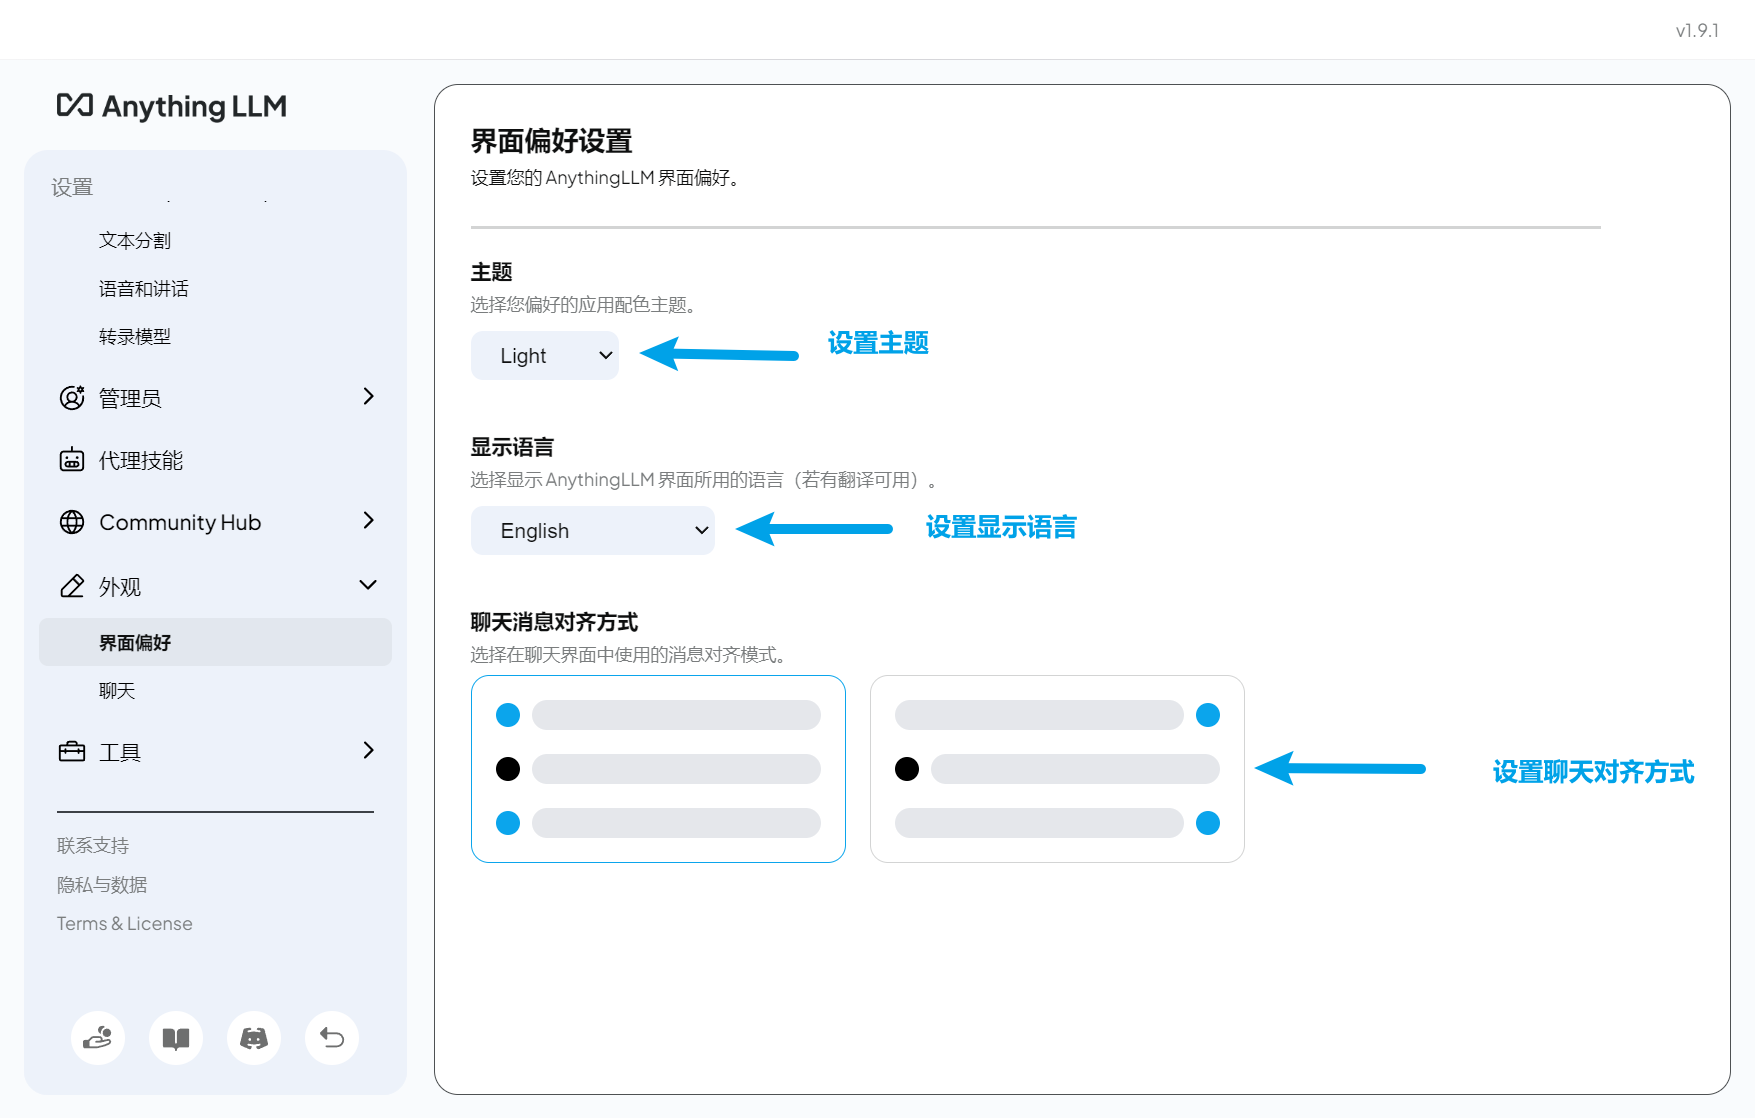Open 联系支持 link
The height and width of the screenshot is (1118, 1755).
[93, 846]
